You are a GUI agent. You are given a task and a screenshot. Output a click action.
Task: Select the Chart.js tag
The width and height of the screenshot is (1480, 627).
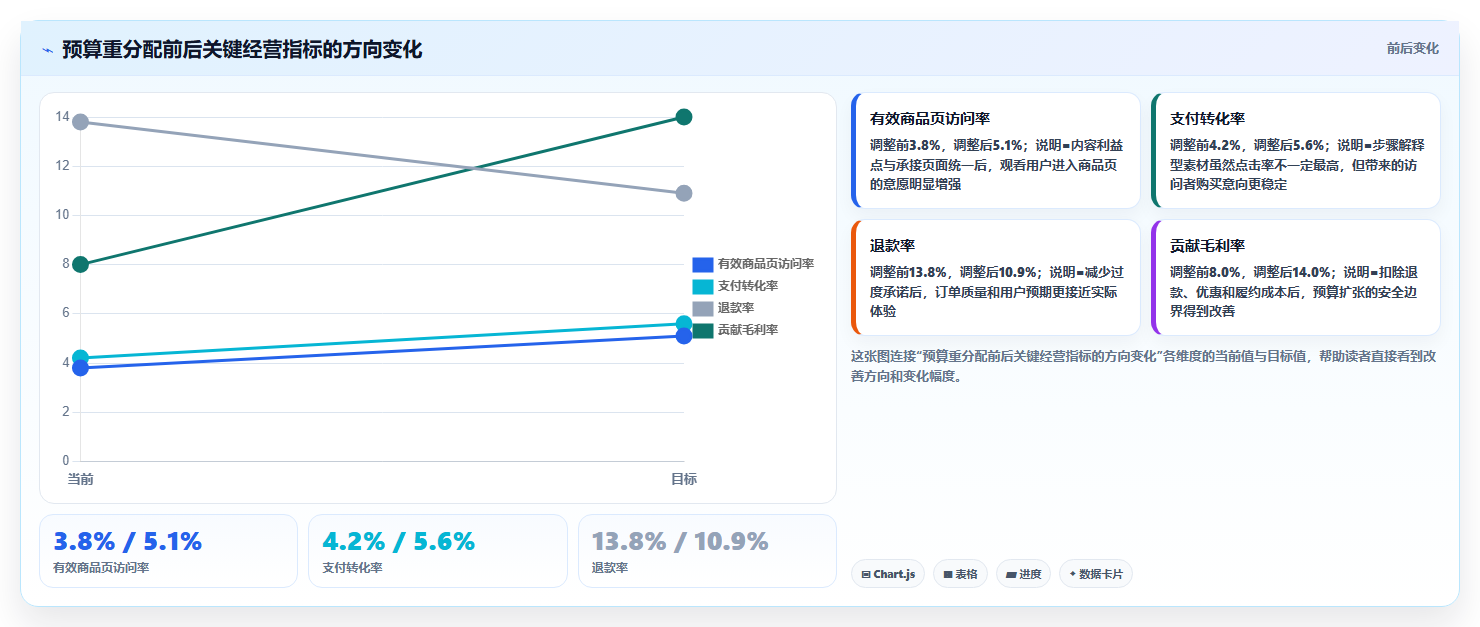coord(888,574)
